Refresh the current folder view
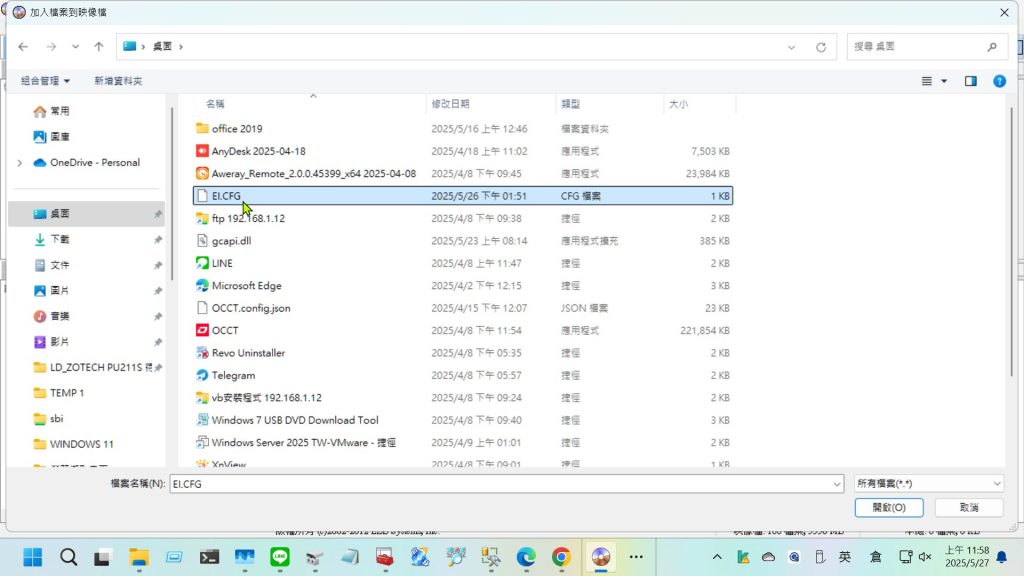 click(821, 47)
